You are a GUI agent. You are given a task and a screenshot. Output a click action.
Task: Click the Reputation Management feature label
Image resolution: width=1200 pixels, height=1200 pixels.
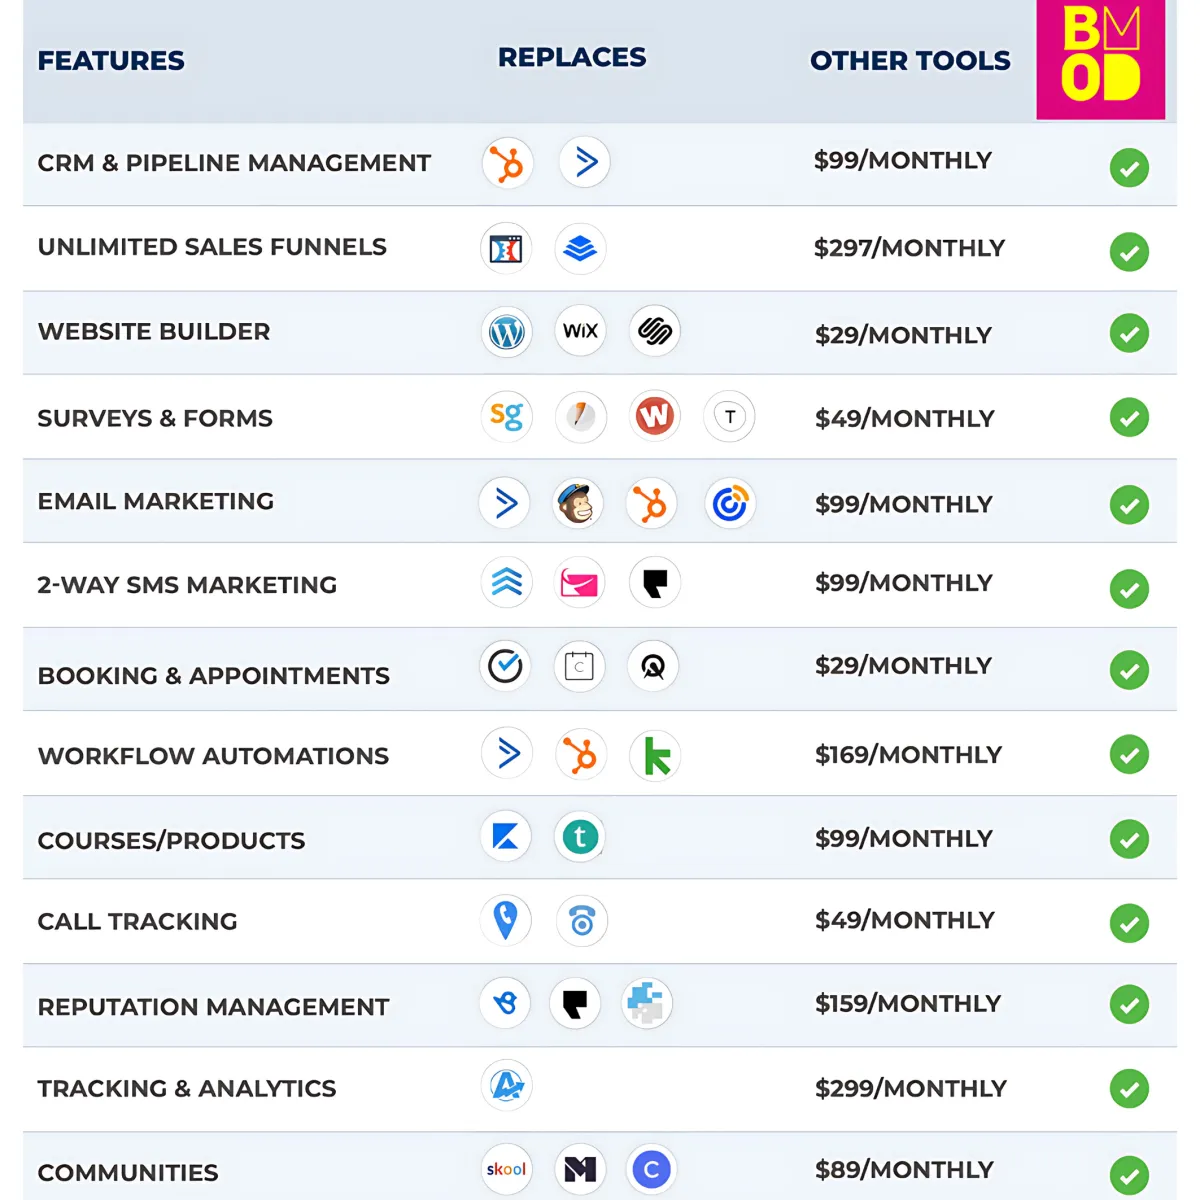click(213, 1007)
